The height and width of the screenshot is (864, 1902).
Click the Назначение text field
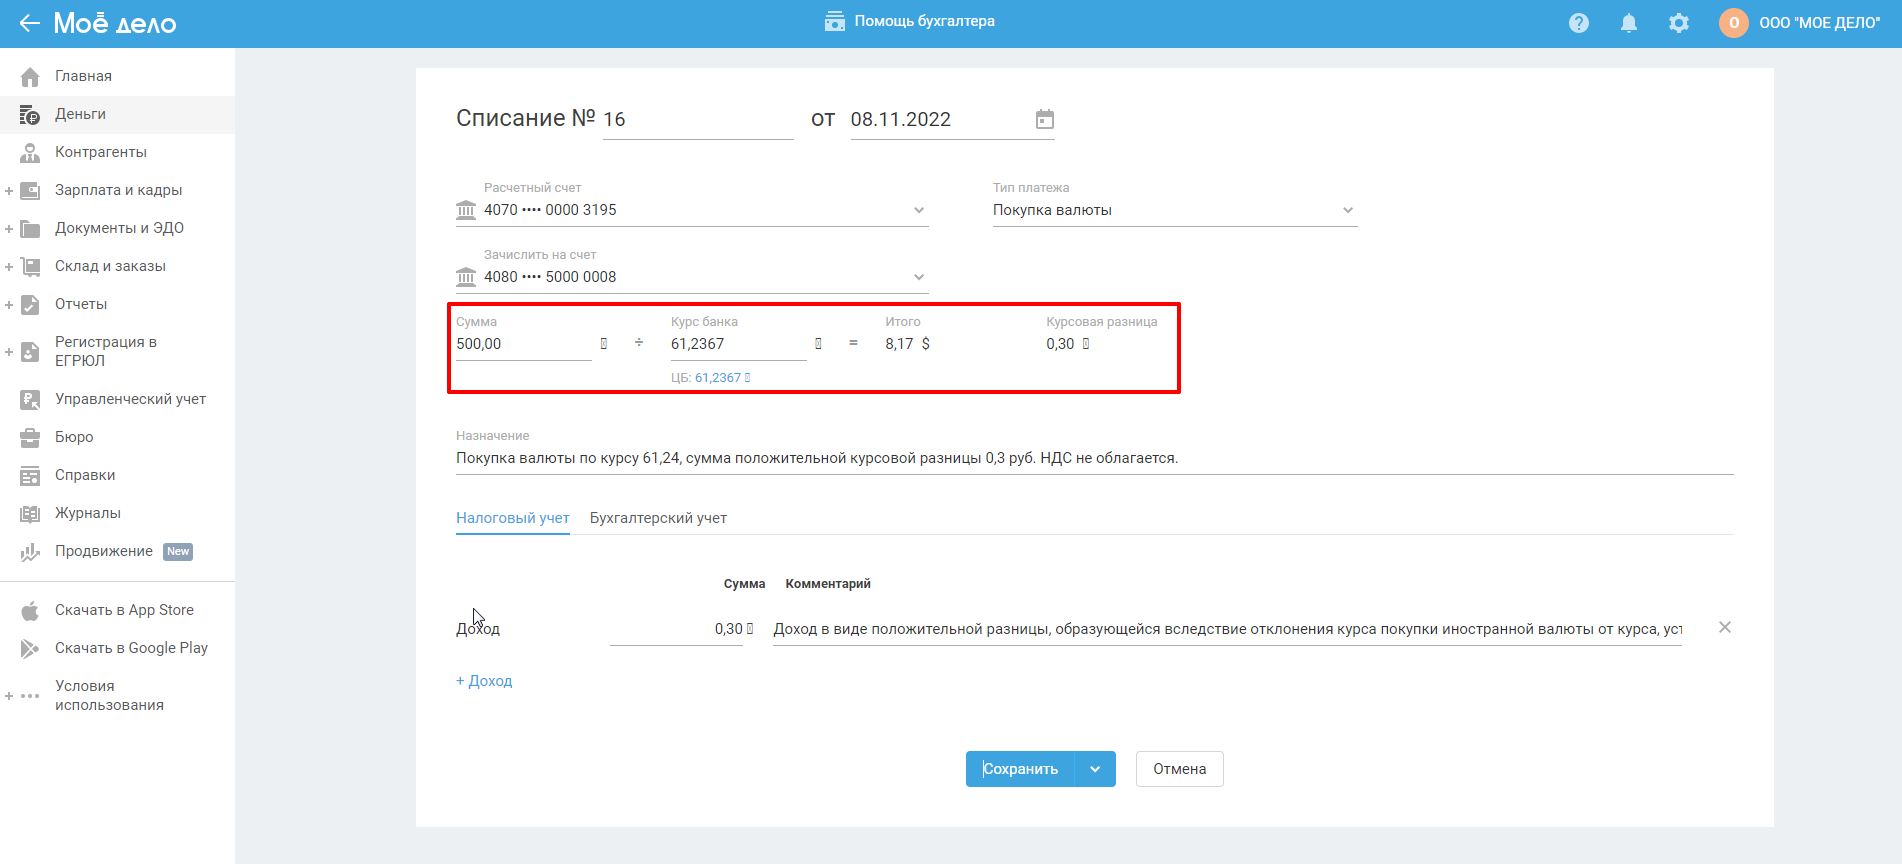(1095, 458)
